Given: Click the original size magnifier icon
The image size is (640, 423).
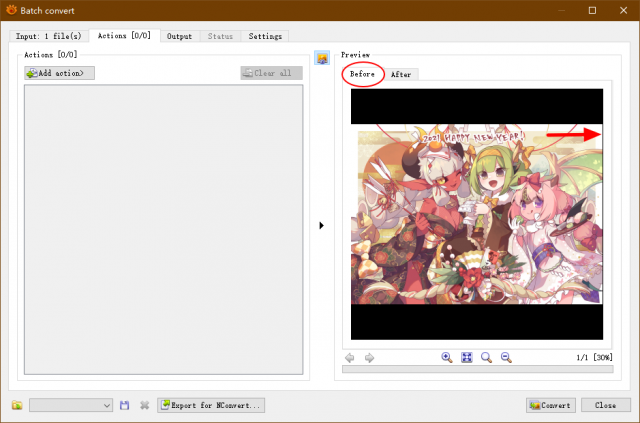Looking at the screenshot, I should [x=486, y=358].
